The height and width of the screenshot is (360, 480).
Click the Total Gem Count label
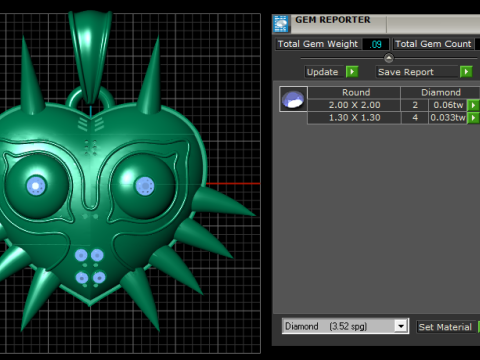(x=433, y=44)
